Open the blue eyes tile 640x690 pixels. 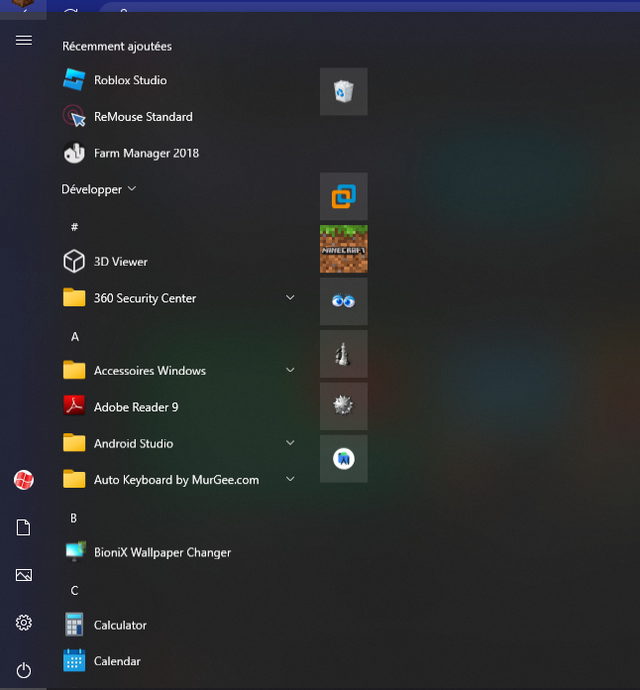(x=344, y=301)
